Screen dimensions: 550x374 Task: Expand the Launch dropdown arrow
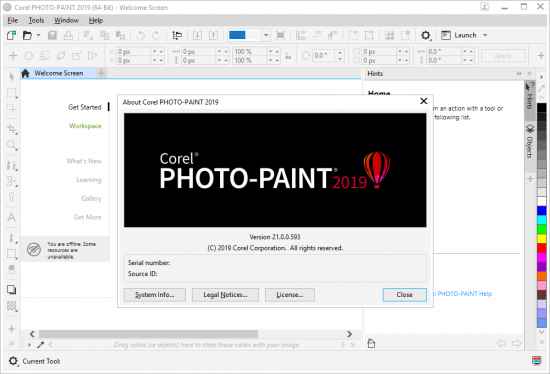pos(485,35)
